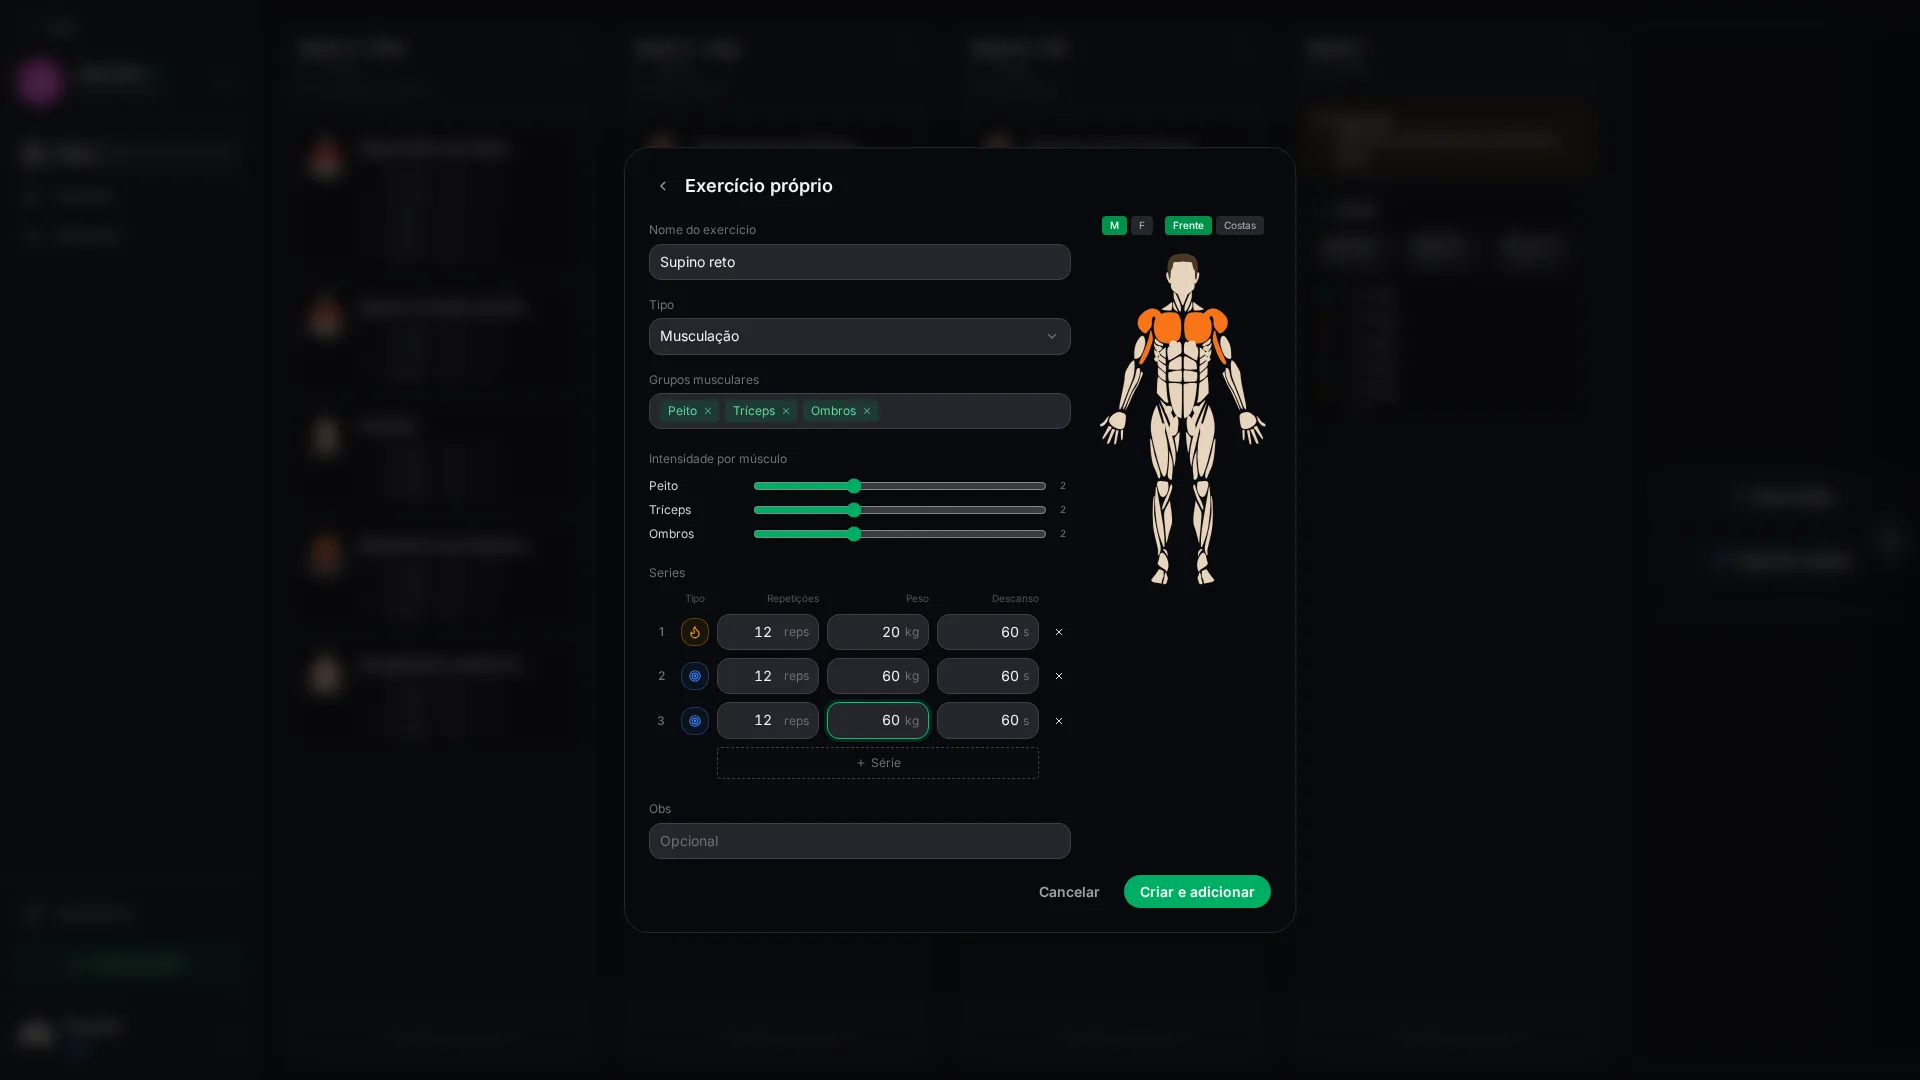1920x1080 pixels.
Task: Adjust the Peito intensity slider
Action: [900, 486]
